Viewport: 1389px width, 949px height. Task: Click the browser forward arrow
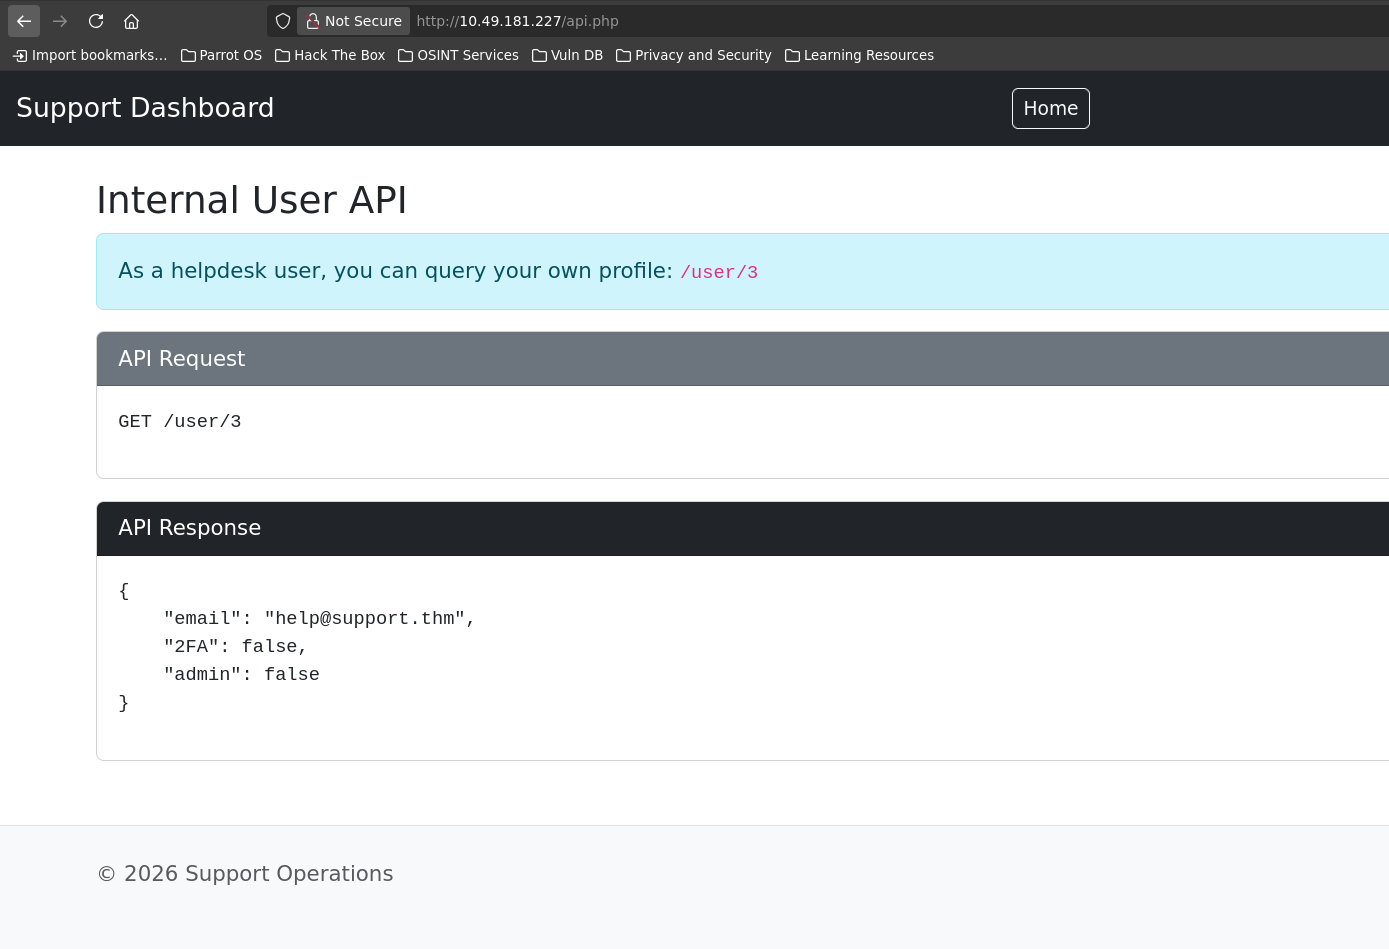click(60, 21)
